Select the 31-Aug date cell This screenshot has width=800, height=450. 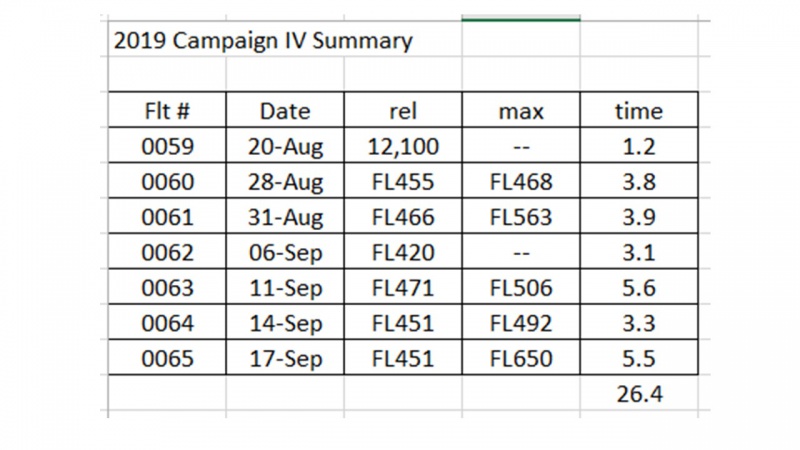(x=285, y=217)
